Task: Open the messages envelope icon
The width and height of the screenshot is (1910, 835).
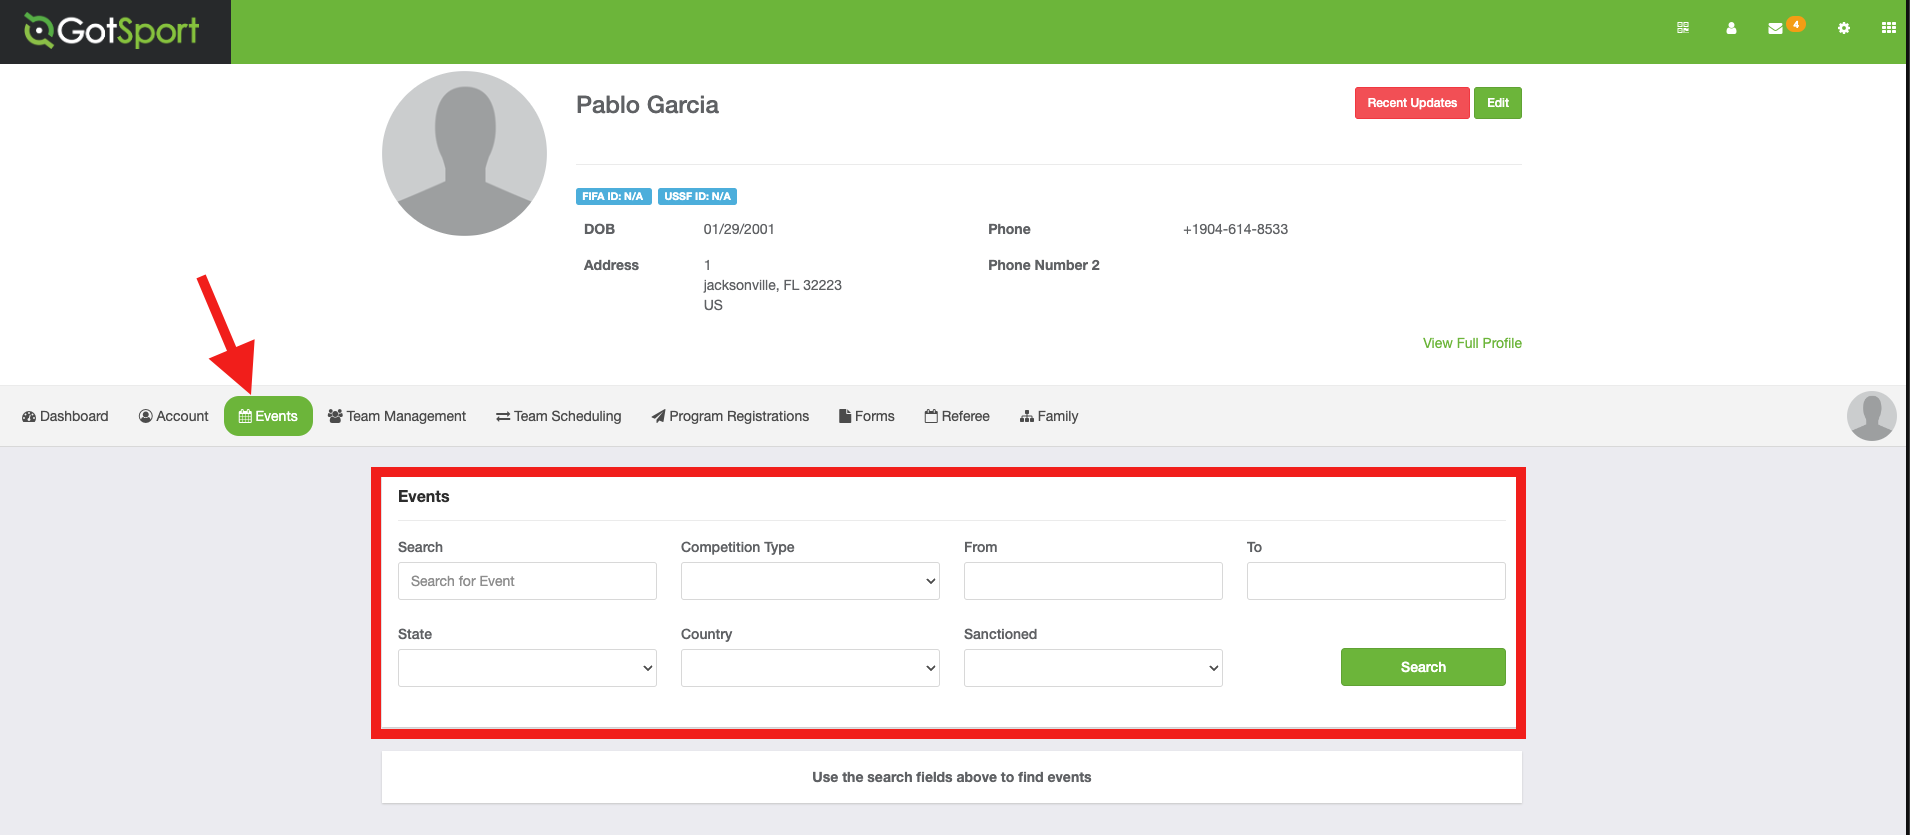Action: click(1775, 29)
